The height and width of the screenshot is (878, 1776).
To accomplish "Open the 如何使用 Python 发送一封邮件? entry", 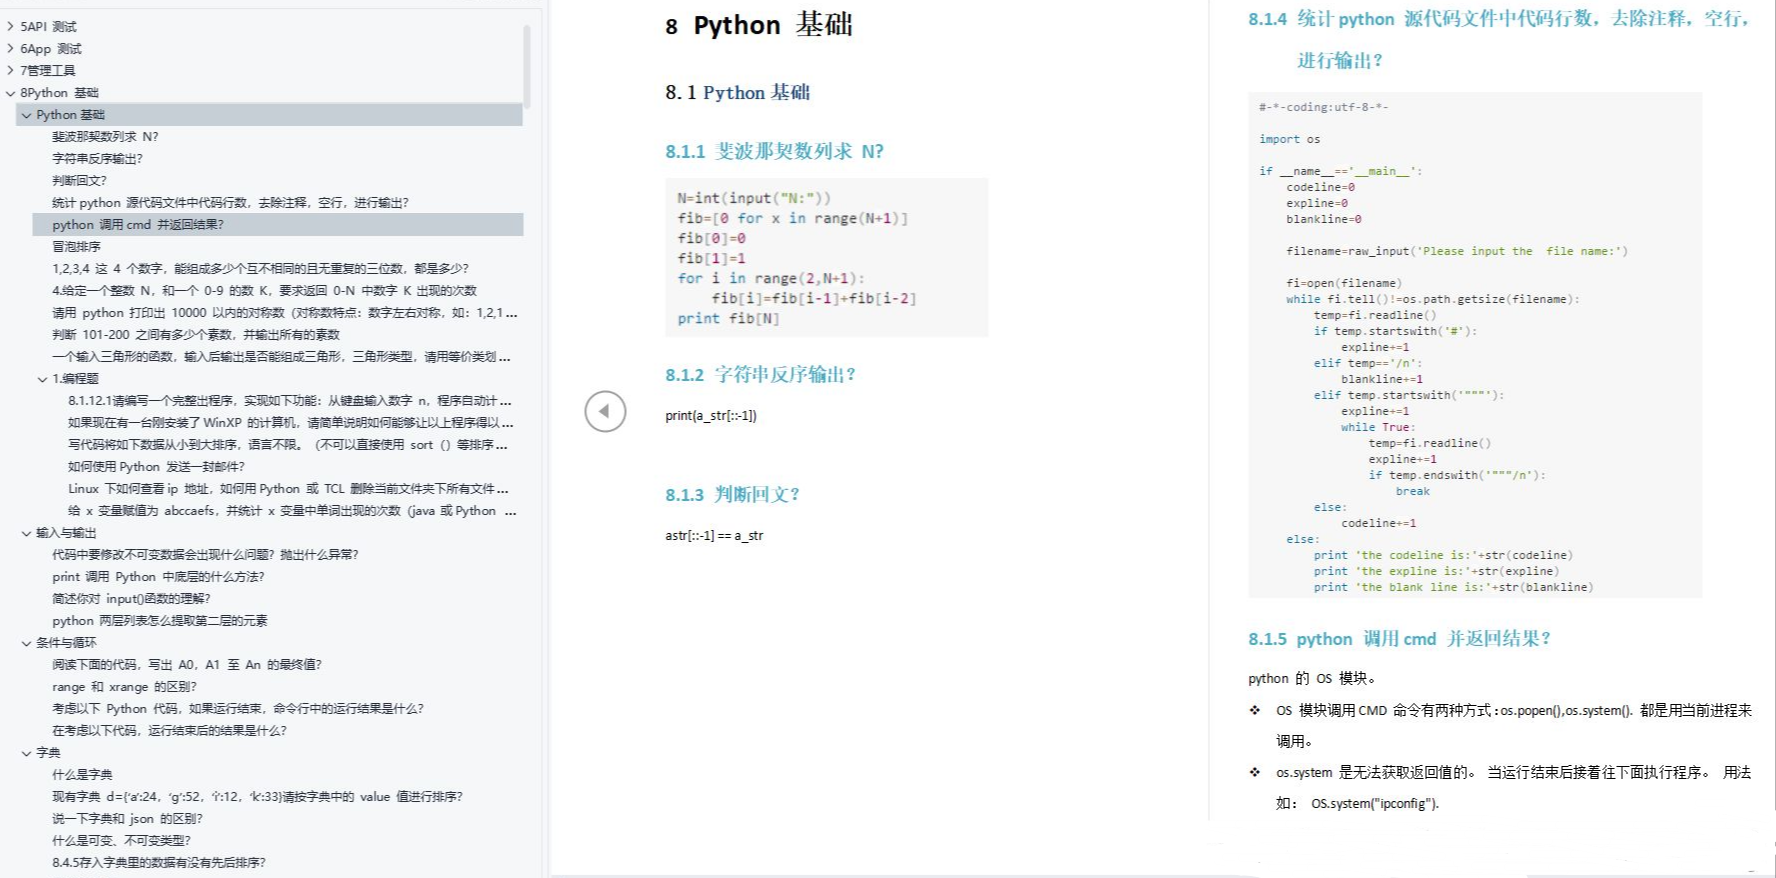I will click(156, 467).
